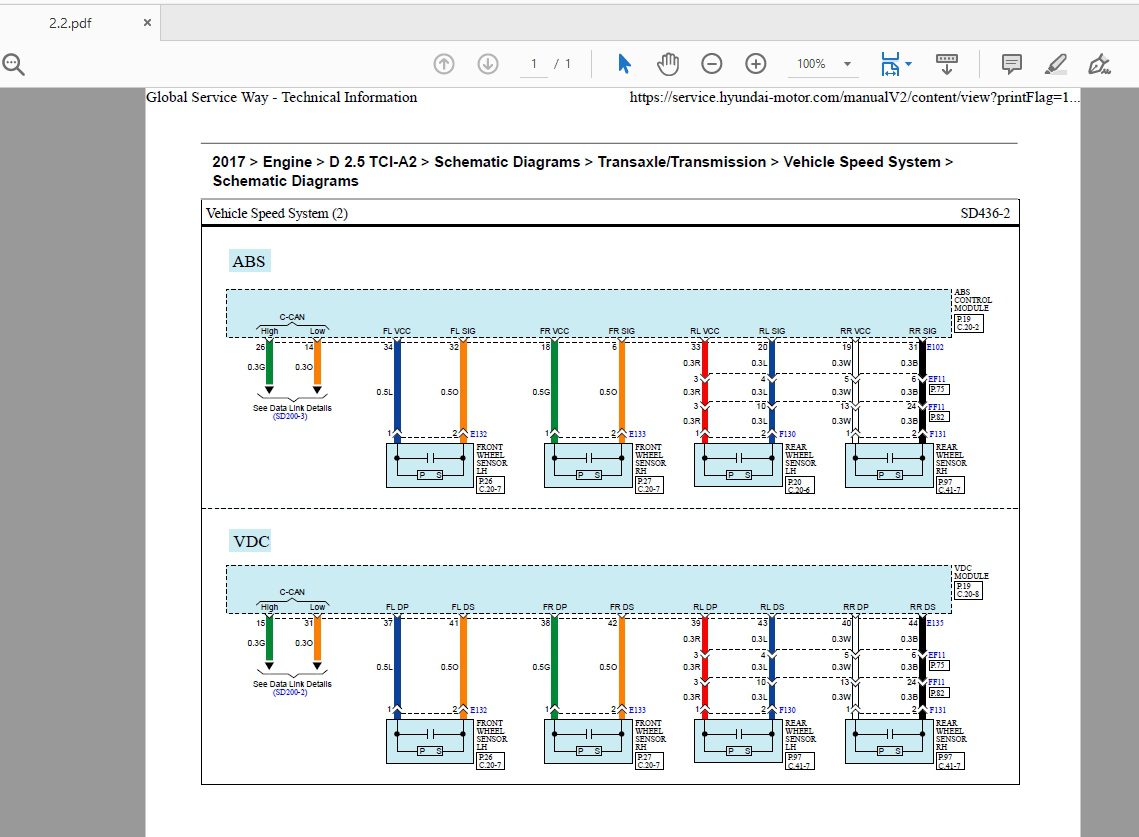Switch to the 2.2.pdf tab
1139x837 pixels.
point(70,23)
